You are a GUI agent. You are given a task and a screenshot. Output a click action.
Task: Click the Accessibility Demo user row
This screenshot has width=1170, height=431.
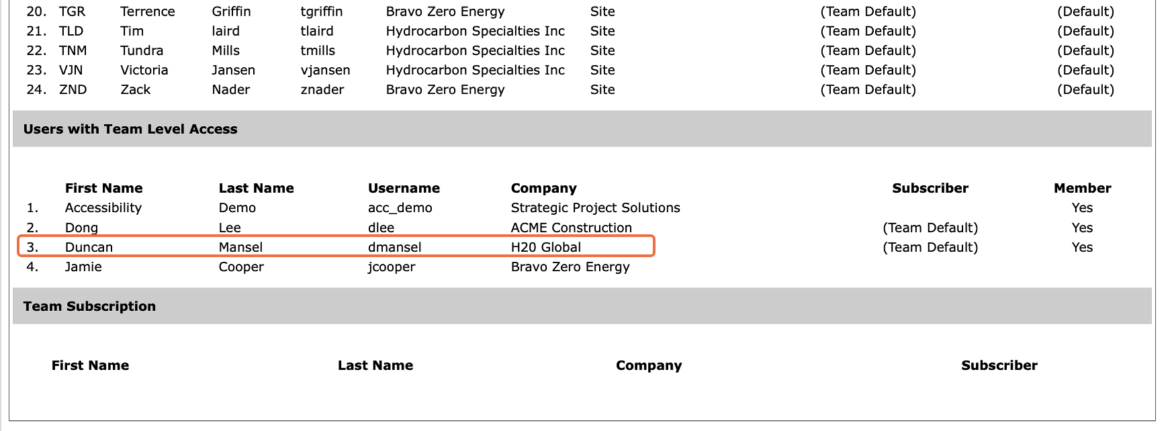pos(582,208)
